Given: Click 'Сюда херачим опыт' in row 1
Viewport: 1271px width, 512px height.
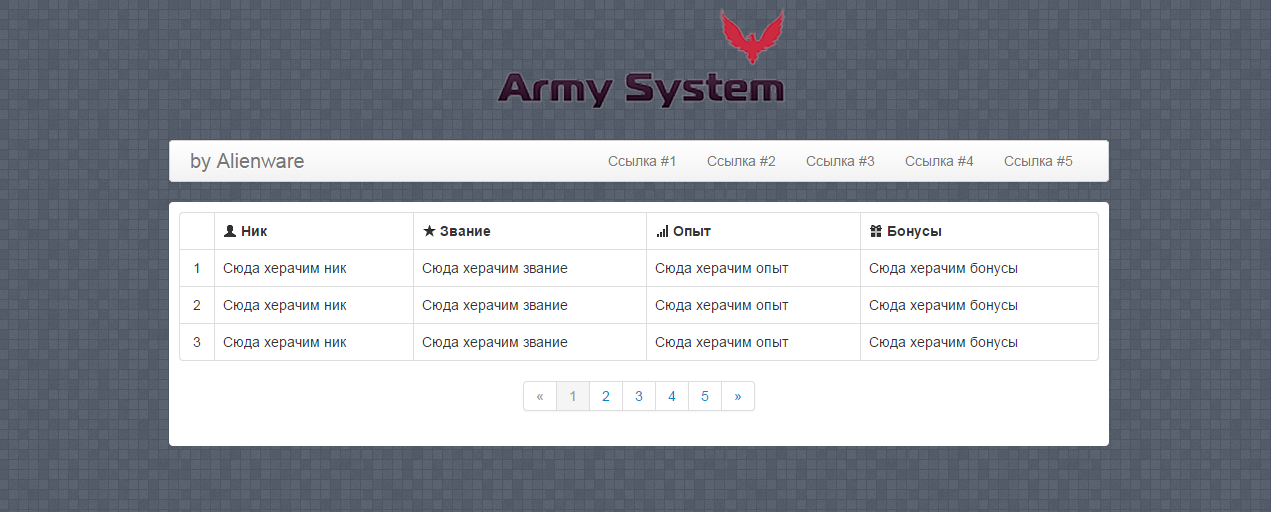Looking at the screenshot, I should click(722, 268).
